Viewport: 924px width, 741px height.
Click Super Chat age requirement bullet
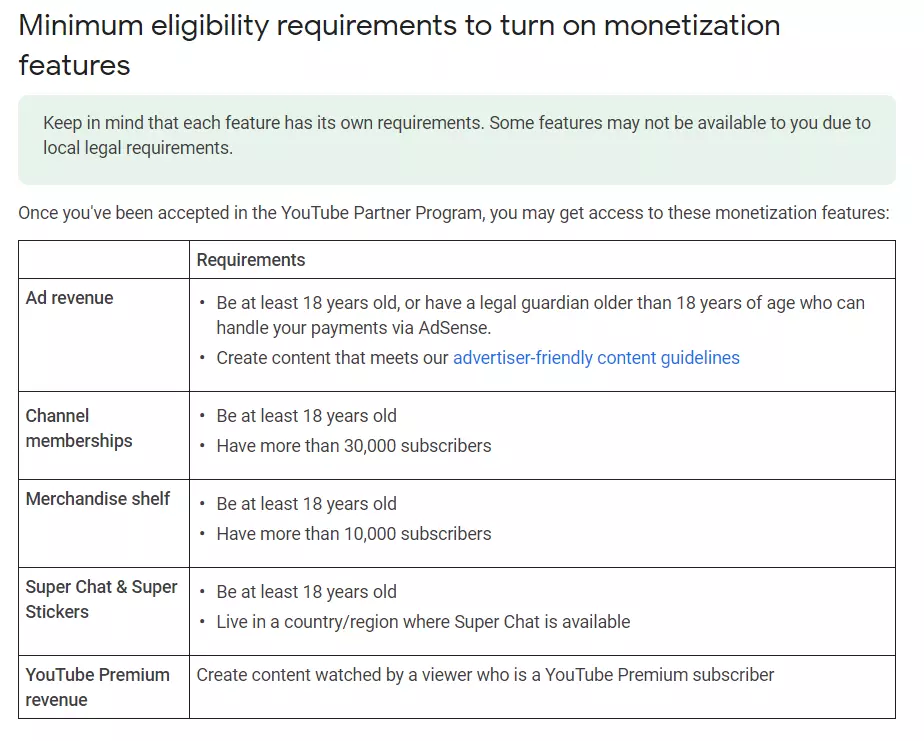tap(306, 592)
